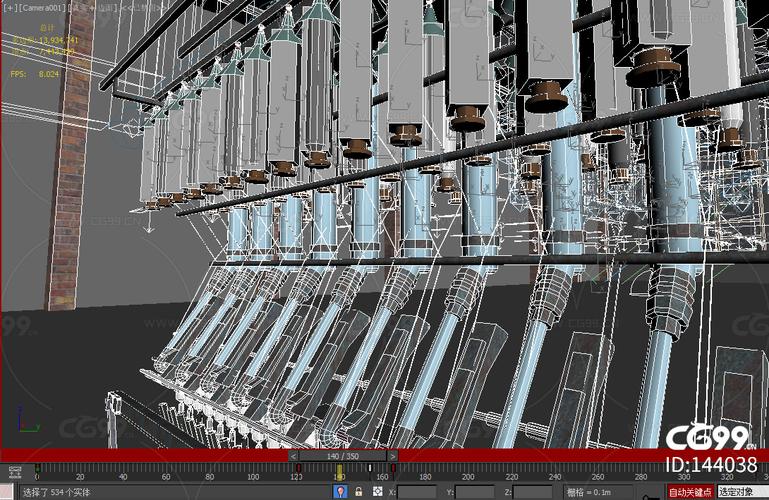Enable the red Auto Key button

[691, 492]
